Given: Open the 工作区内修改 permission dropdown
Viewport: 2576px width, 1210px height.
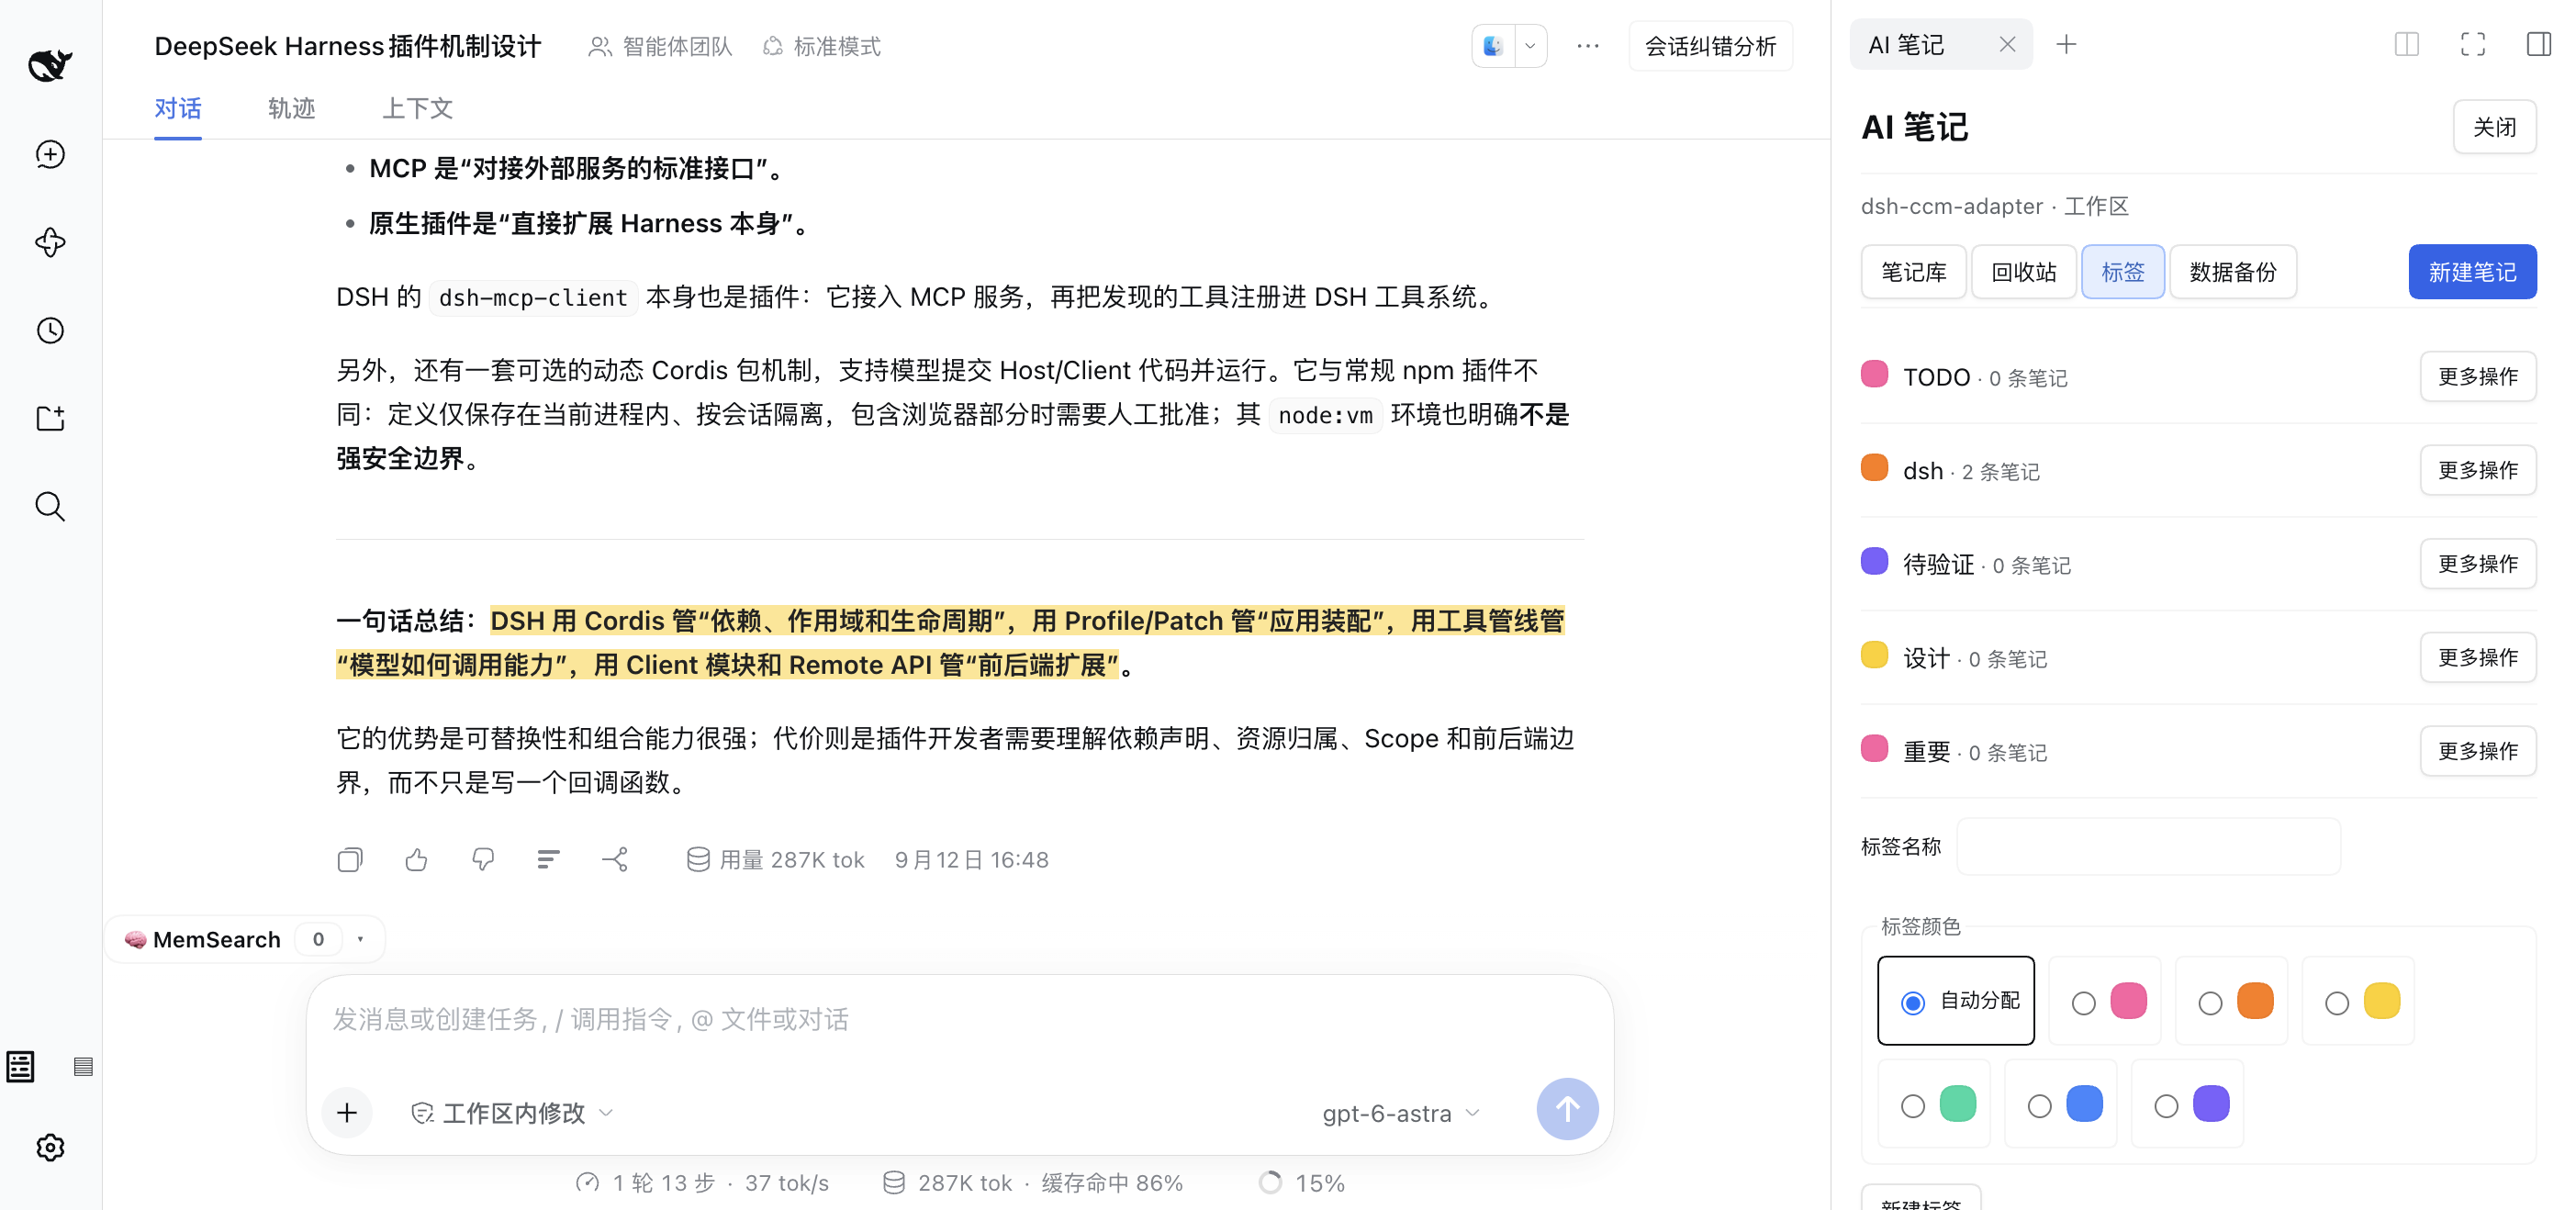Looking at the screenshot, I should point(512,1113).
